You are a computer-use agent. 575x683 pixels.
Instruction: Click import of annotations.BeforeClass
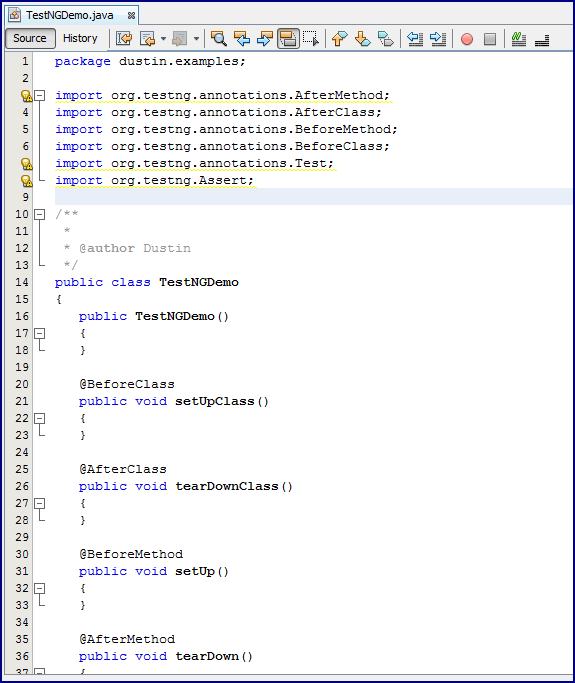click(222, 146)
